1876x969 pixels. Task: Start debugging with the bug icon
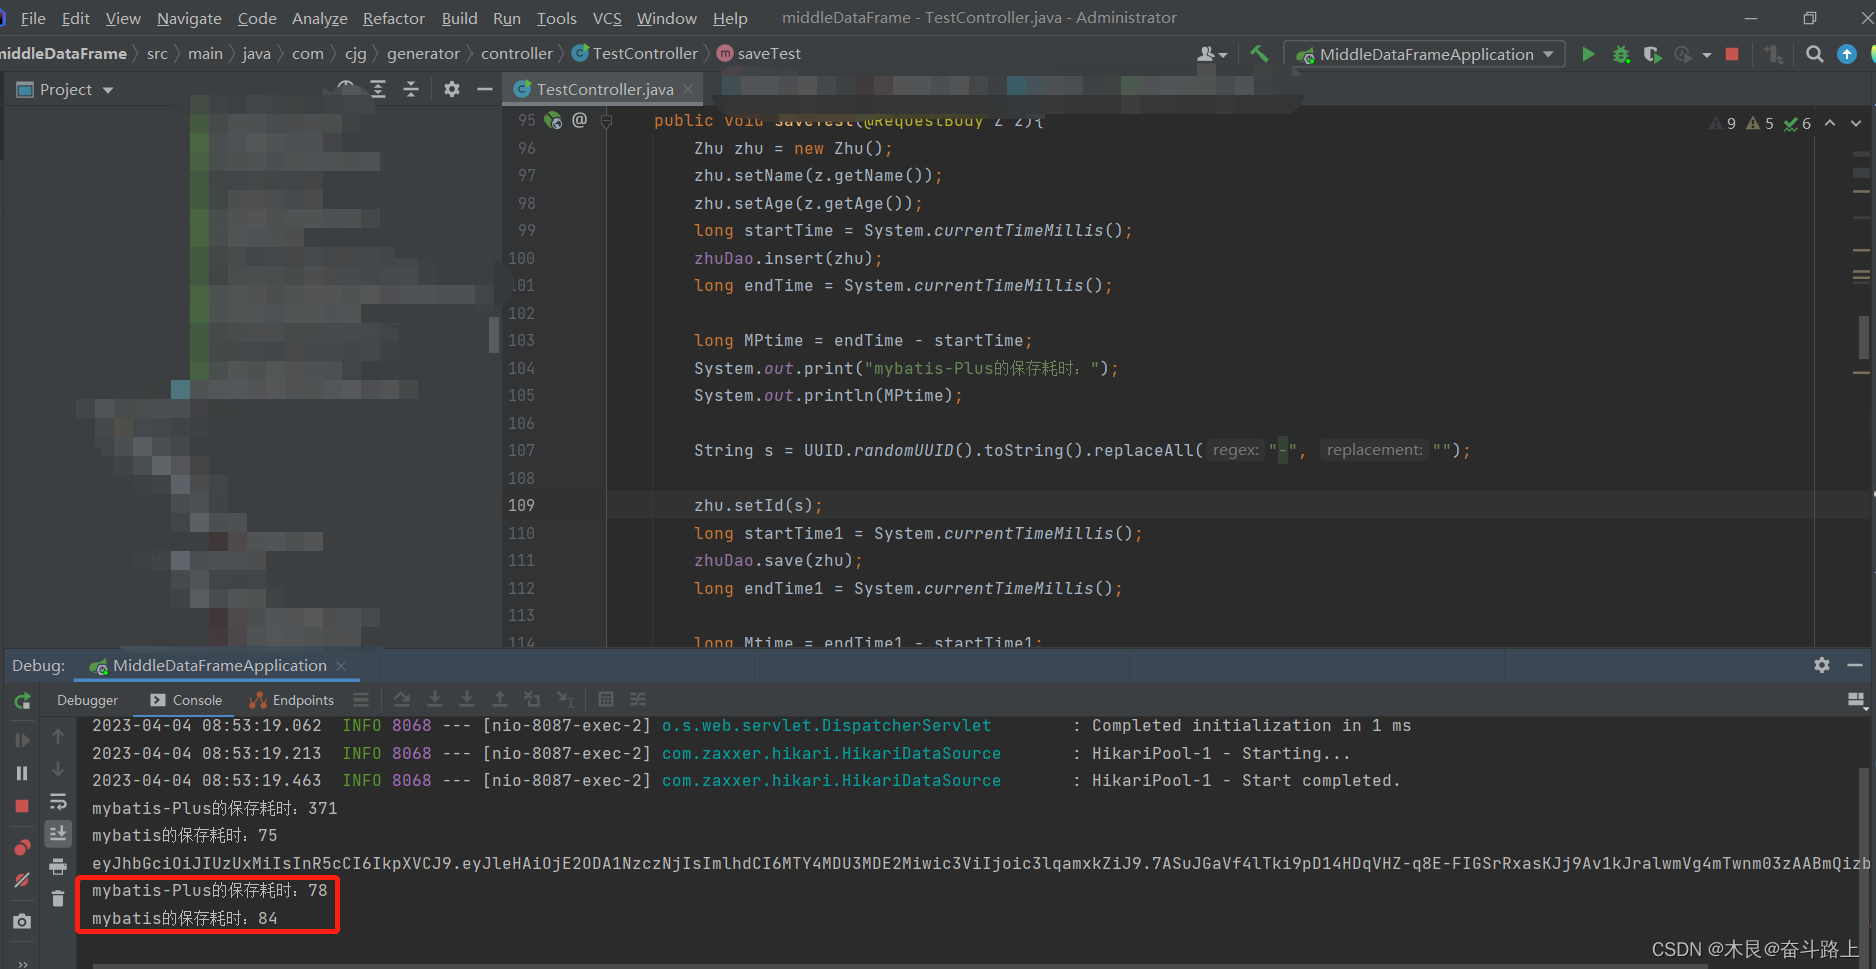click(1621, 54)
